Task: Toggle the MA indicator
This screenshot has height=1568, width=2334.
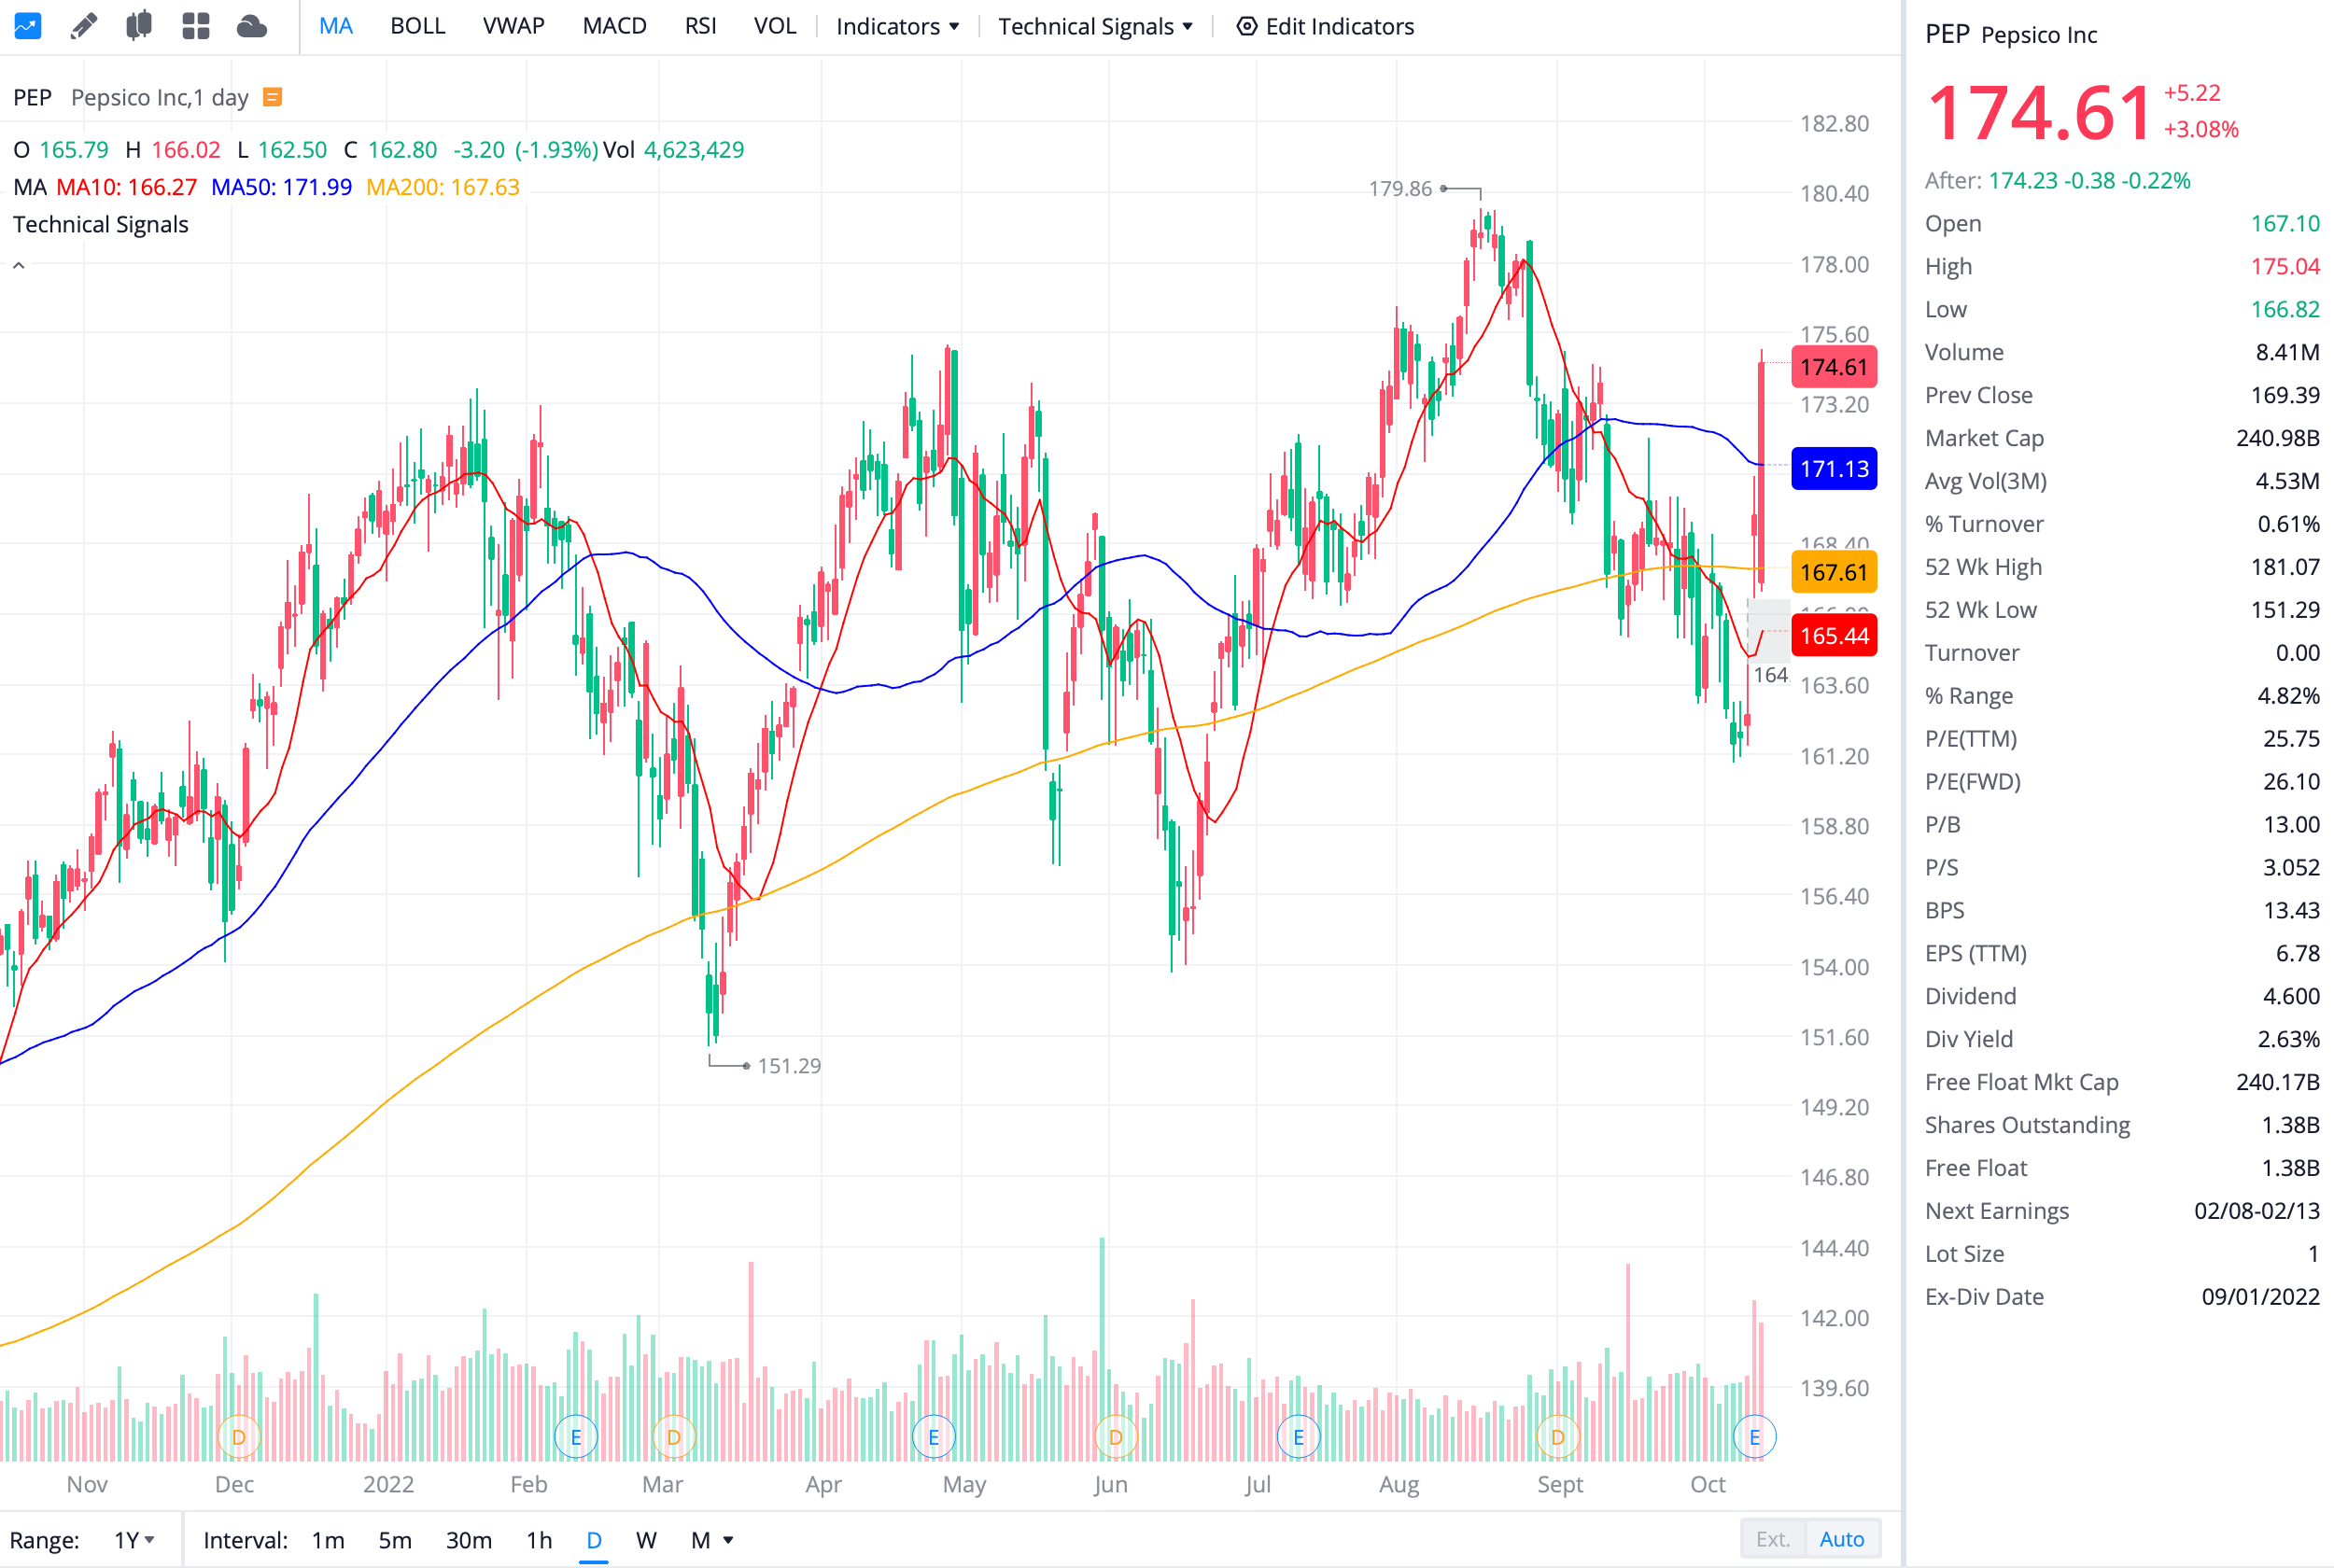Action: click(x=335, y=26)
